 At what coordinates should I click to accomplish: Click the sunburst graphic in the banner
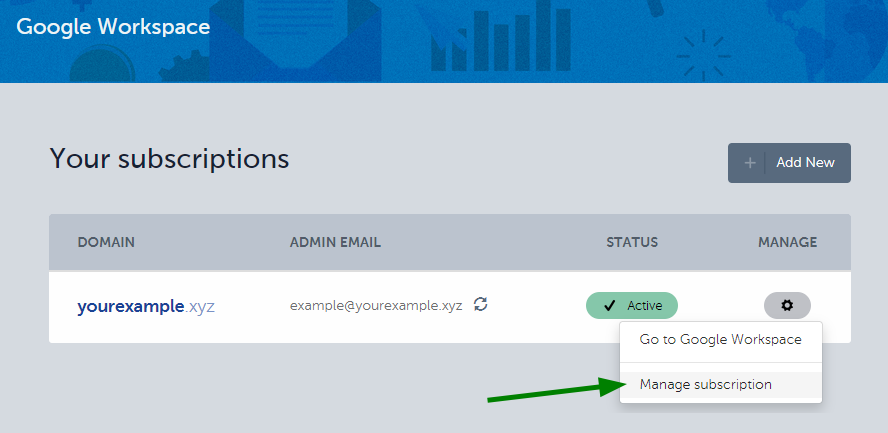click(x=704, y=55)
